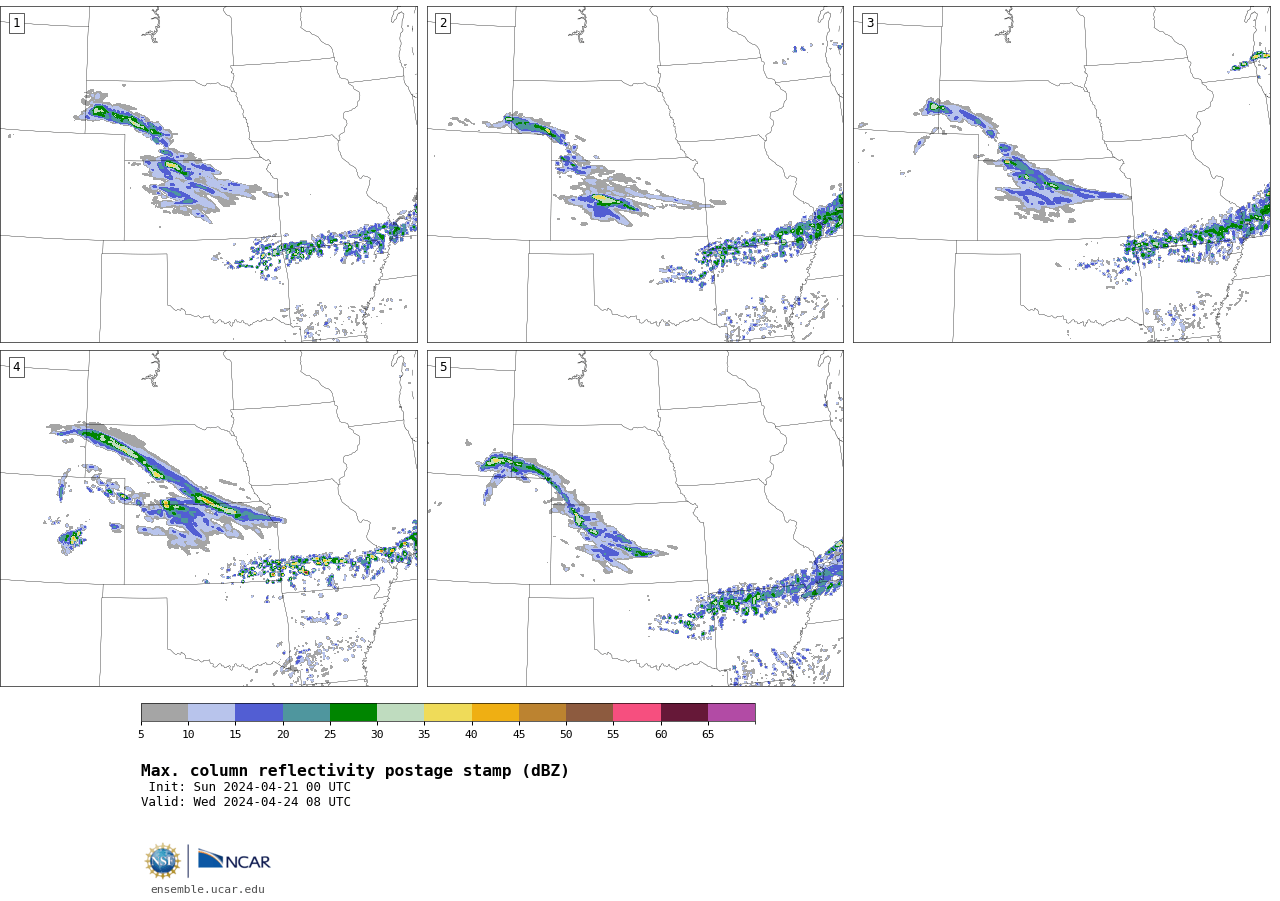Click colorbar tick label 5
This screenshot has height=901, width=1280.
(141, 734)
